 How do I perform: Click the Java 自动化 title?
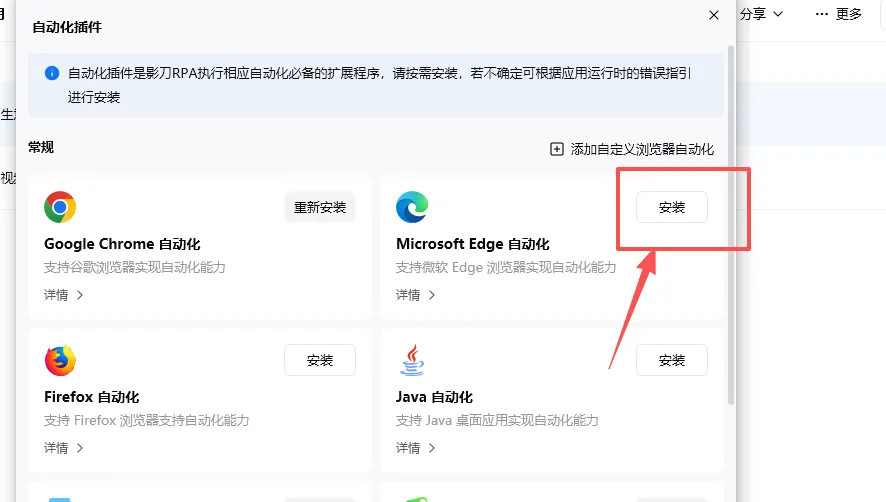[x=434, y=397]
